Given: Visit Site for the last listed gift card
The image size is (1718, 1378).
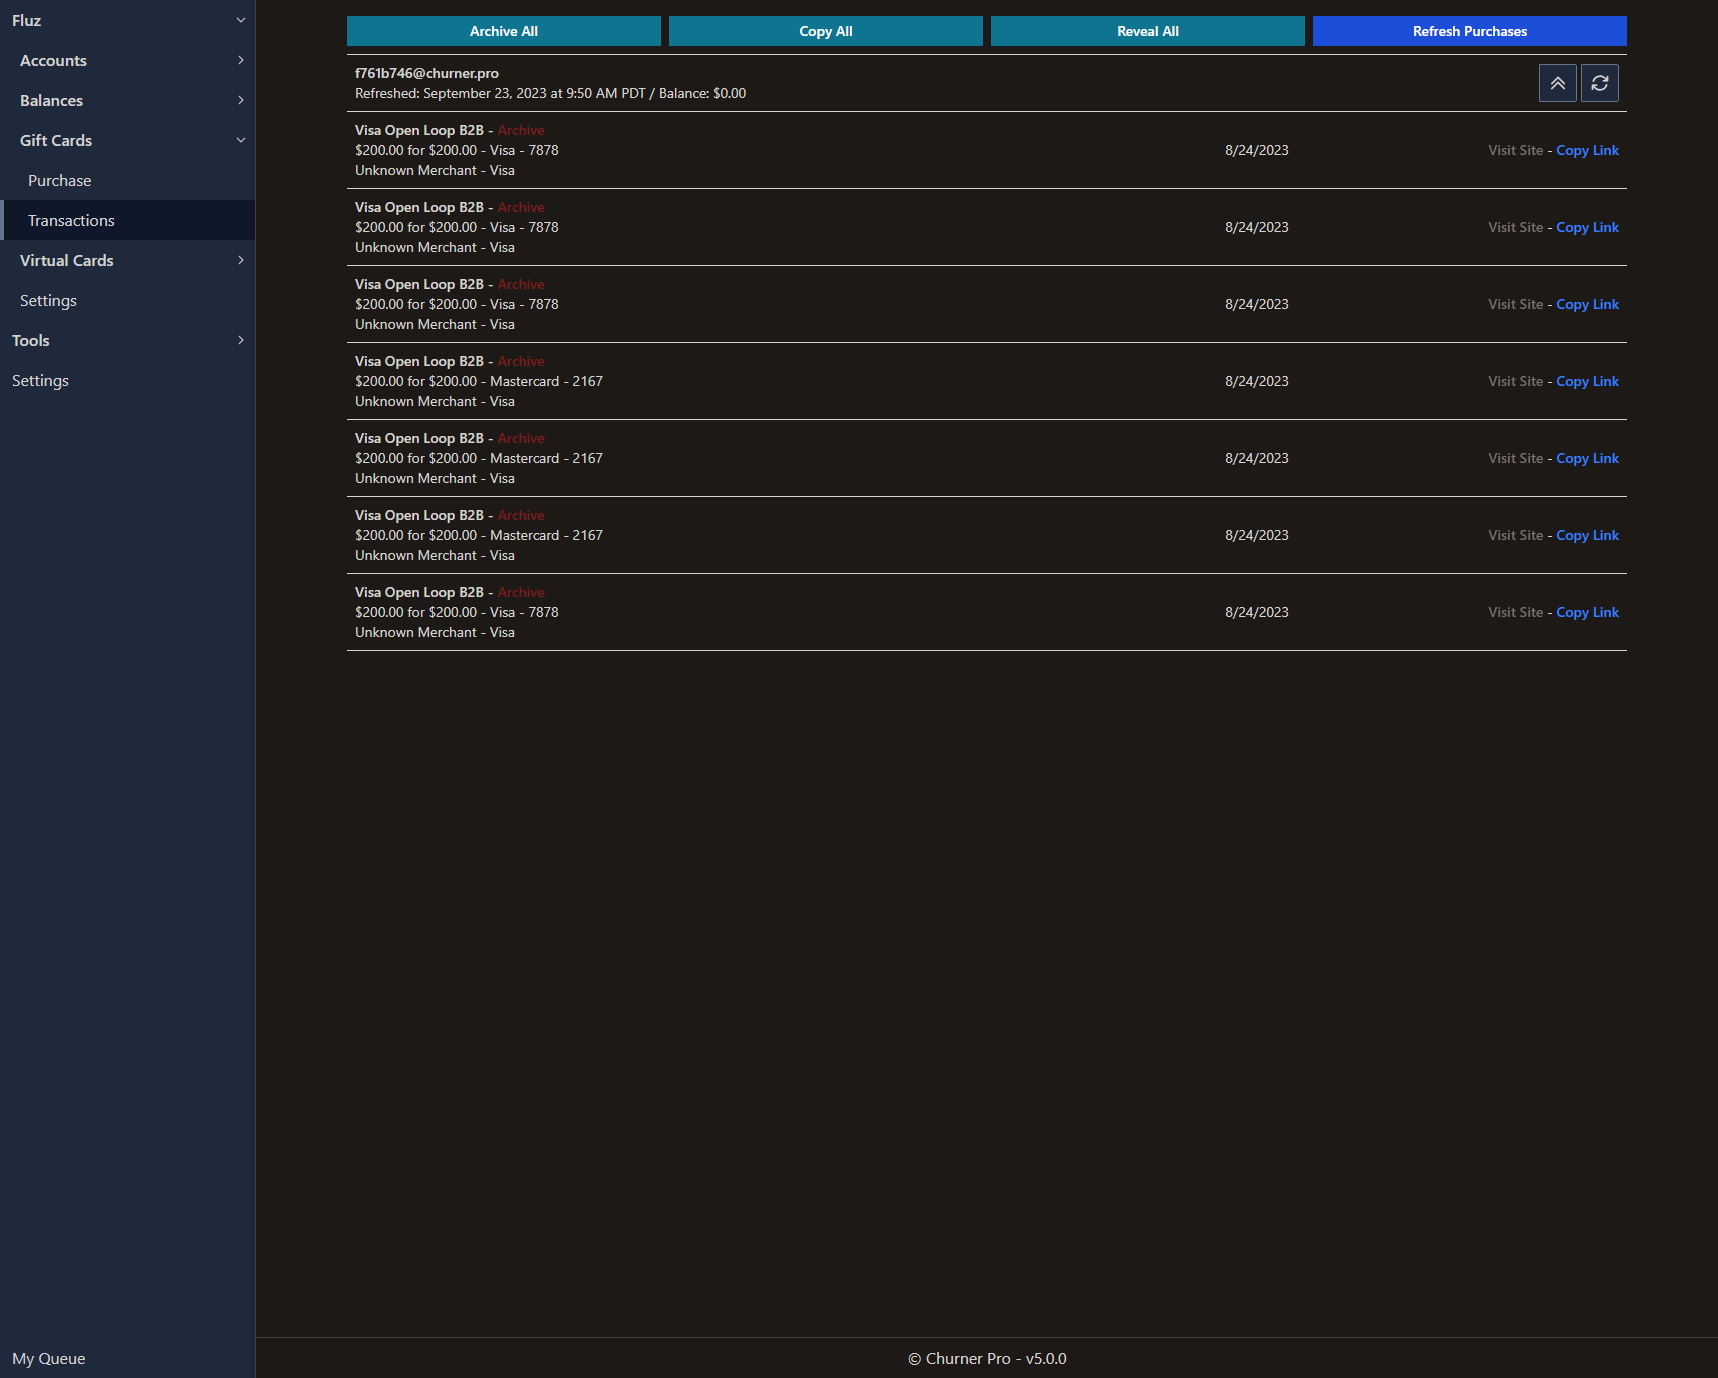Looking at the screenshot, I should tap(1515, 612).
